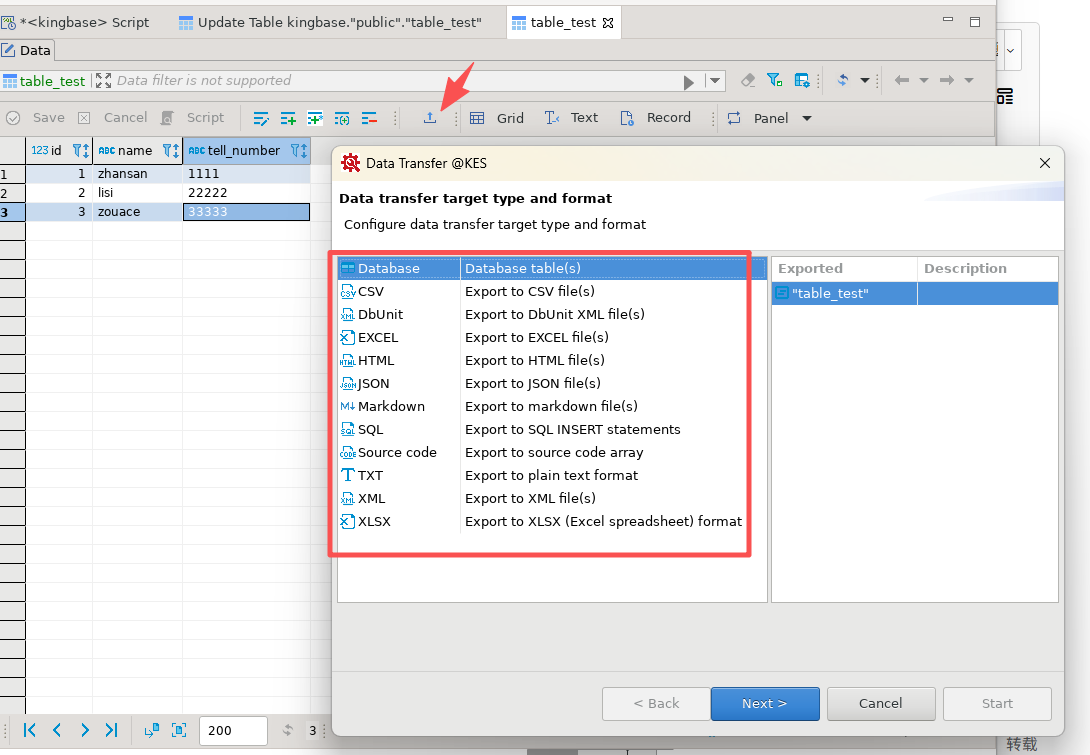The image size is (1090, 755).
Task: Click the fetch size field showing 200
Action: 232,730
